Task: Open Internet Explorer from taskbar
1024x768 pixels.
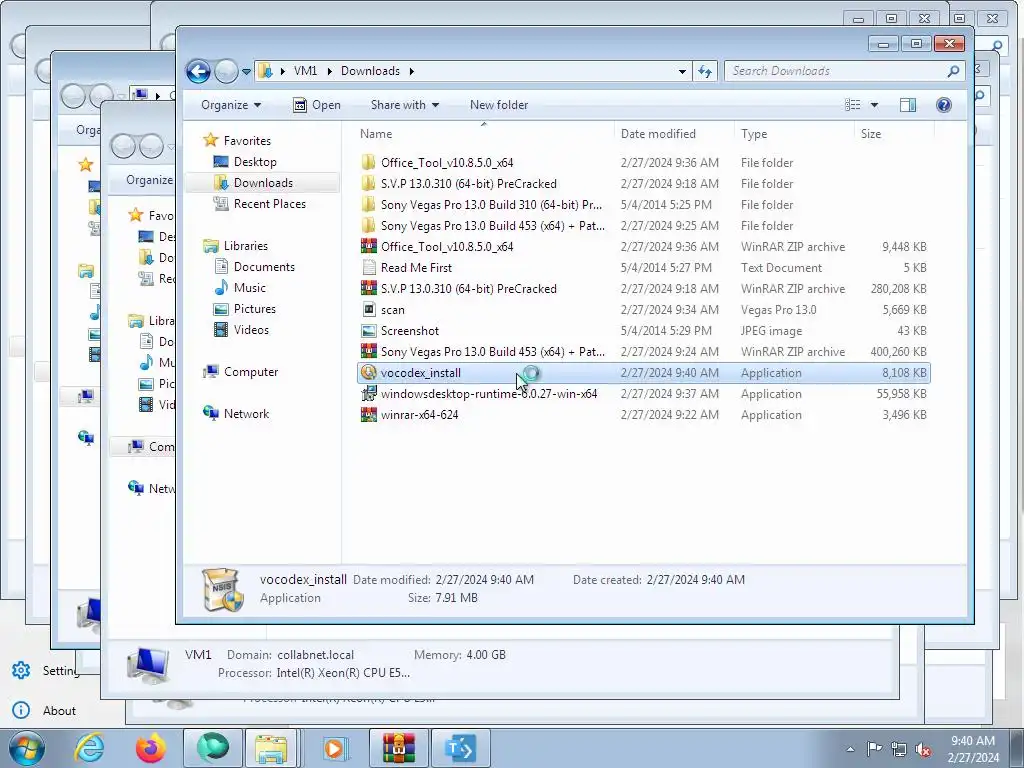Action: [89, 748]
